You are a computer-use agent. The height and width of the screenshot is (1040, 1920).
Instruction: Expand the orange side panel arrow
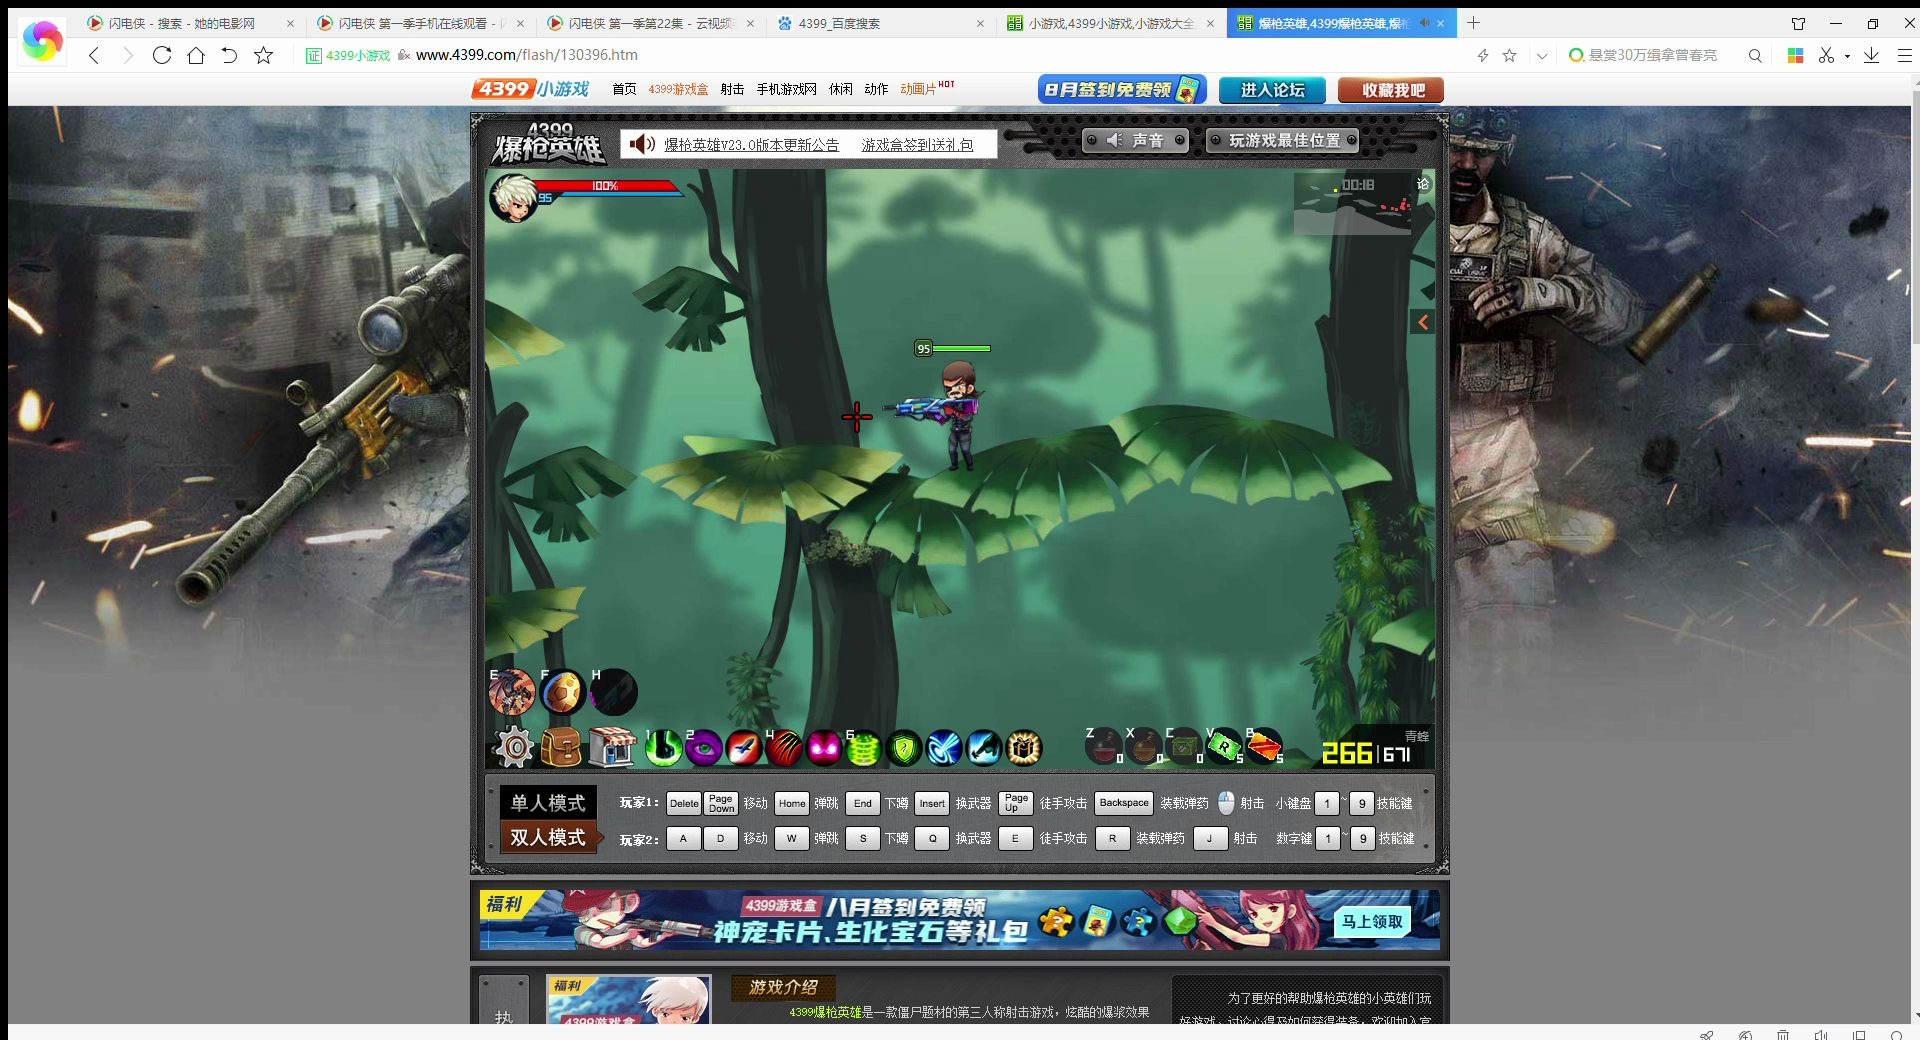click(1422, 322)
